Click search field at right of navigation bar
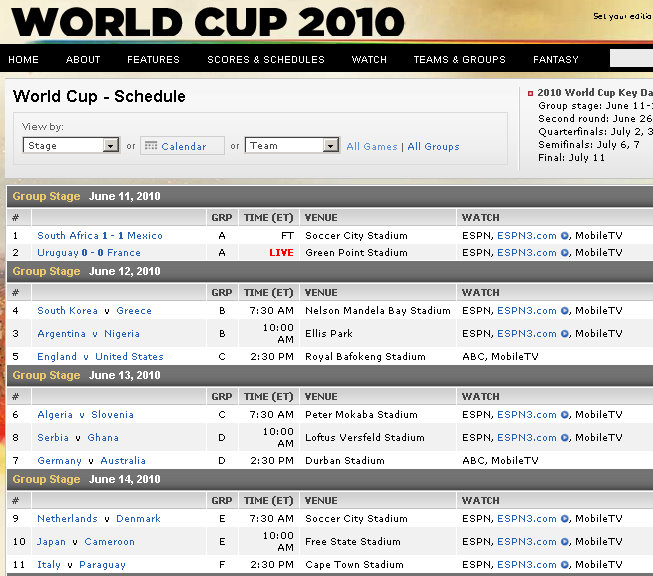653x576 pixels. [x=631, y=58]
